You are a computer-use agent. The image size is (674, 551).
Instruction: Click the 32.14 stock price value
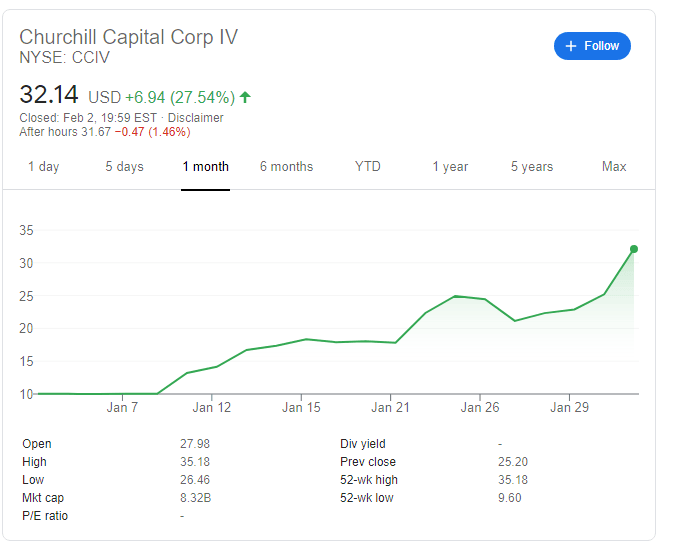(50, 96)
